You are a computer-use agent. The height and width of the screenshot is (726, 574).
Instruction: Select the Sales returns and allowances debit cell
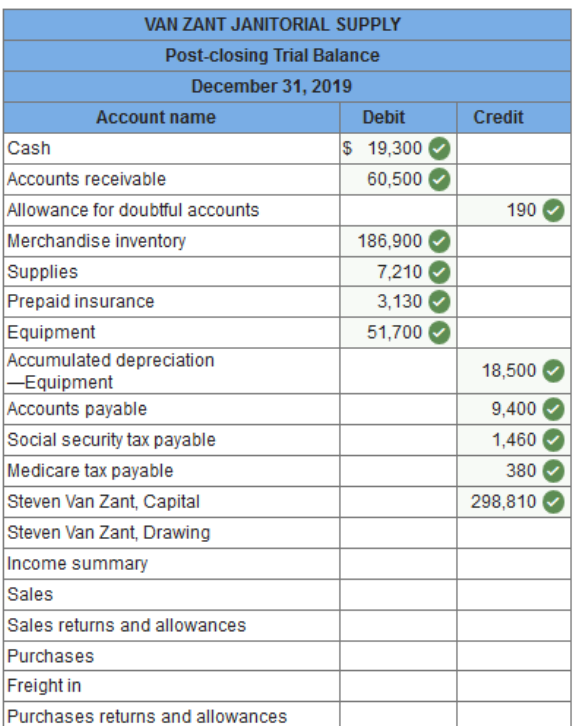[x=398, y=626]
